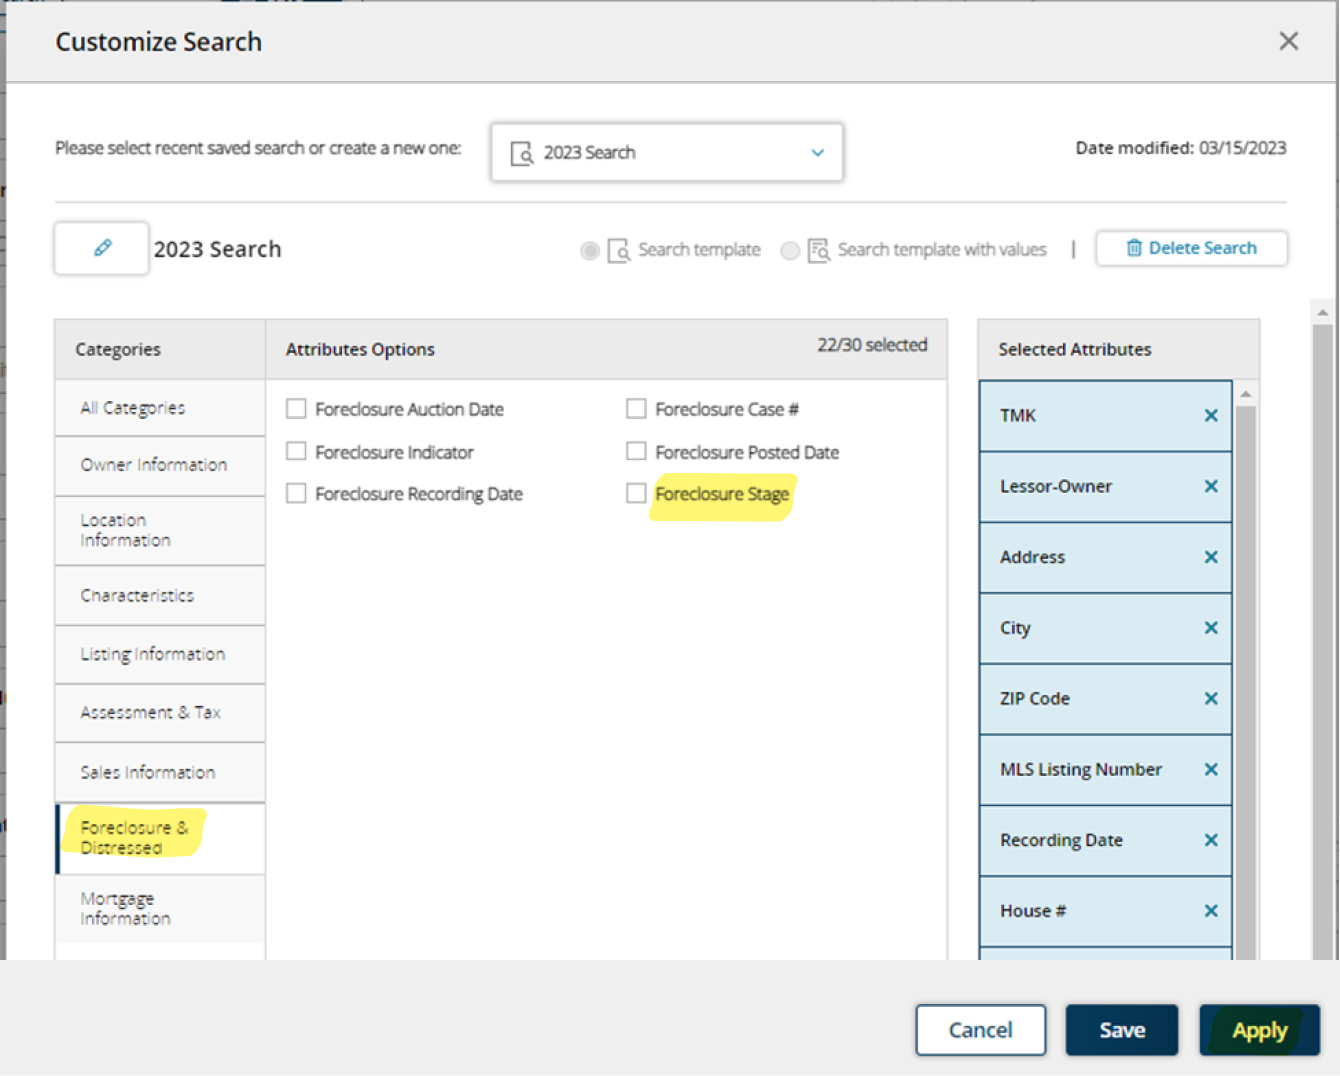Image resolution: width=1340 pixels, height=1076 pixels.
Task: Click the pencil icon to rename 2023 Search
Action: click(100, 248)
